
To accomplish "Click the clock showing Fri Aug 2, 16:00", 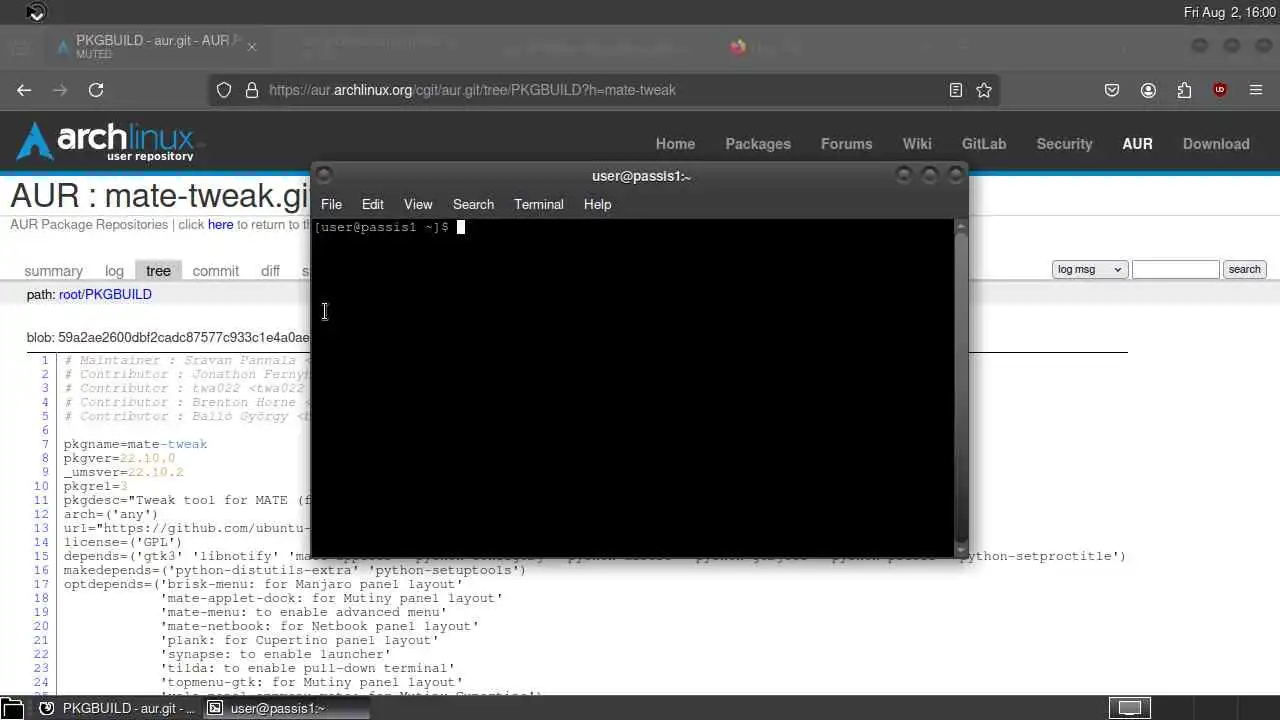I will (1229, 12).
